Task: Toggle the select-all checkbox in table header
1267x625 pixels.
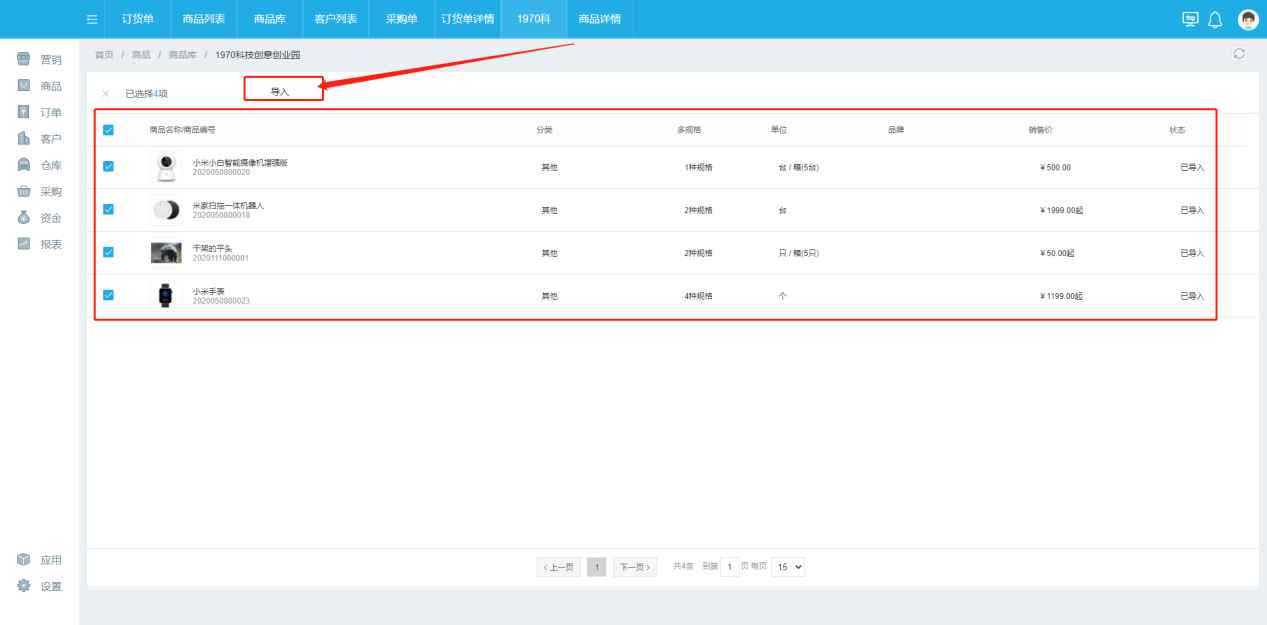Action: pos(108,130)
